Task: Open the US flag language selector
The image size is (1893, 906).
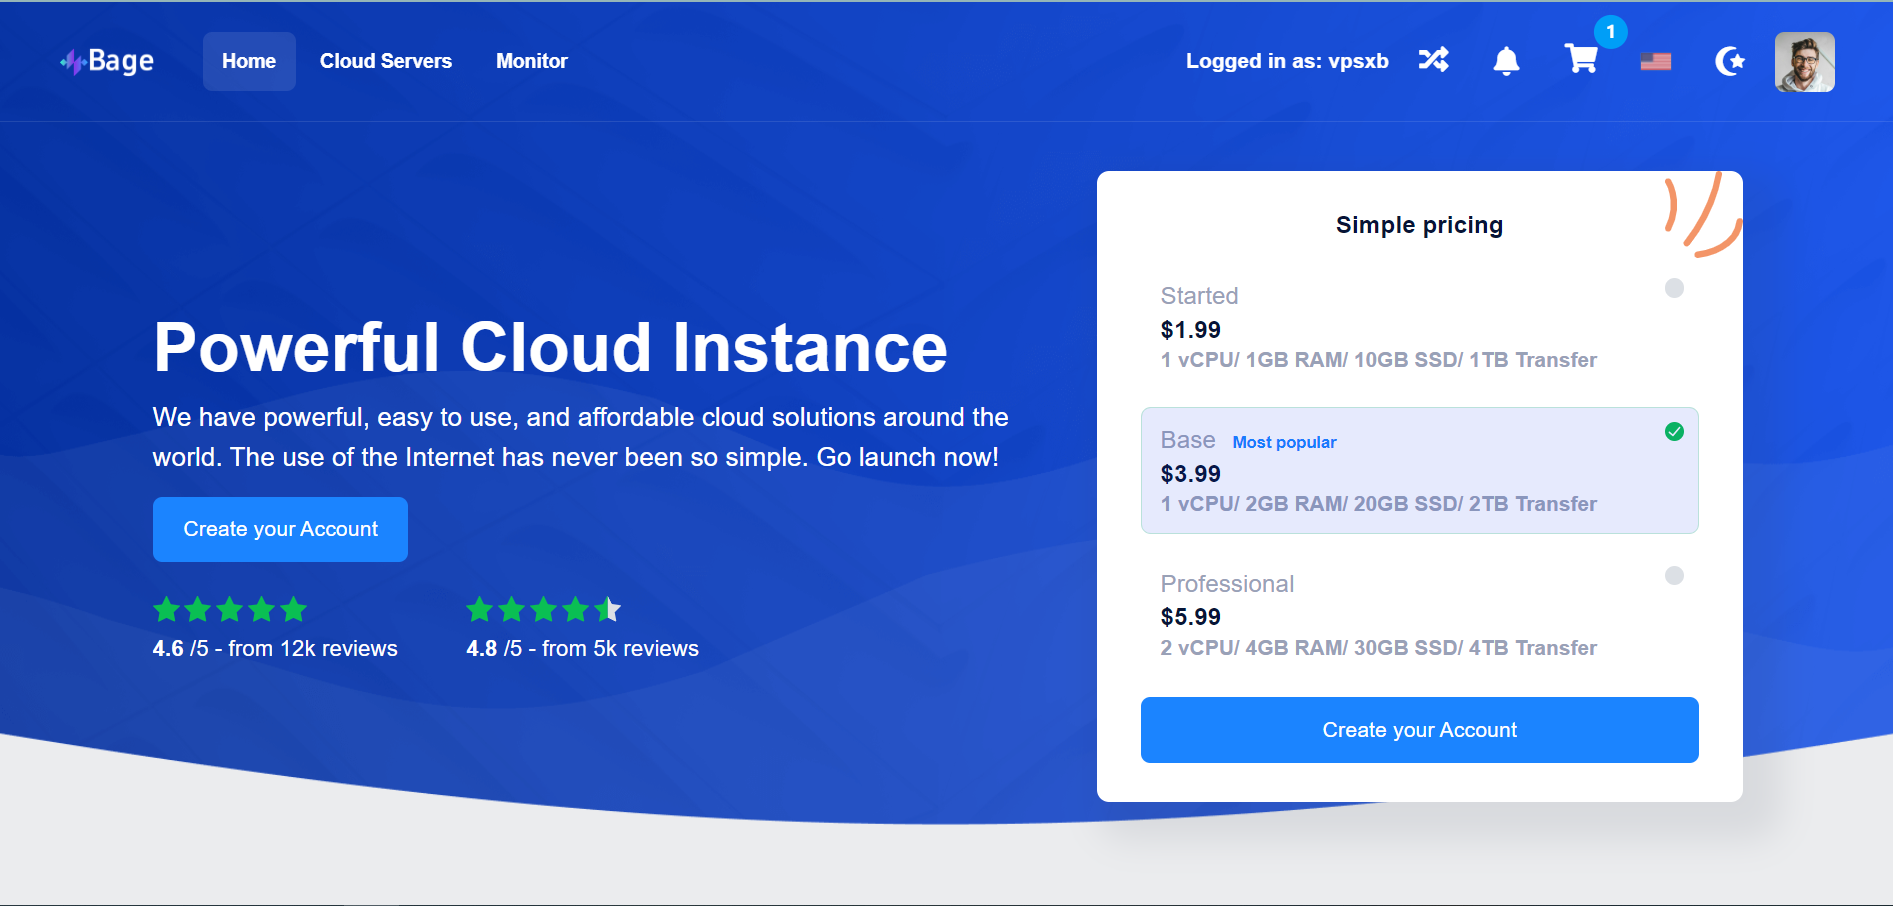Action: tap(1656, 62)
